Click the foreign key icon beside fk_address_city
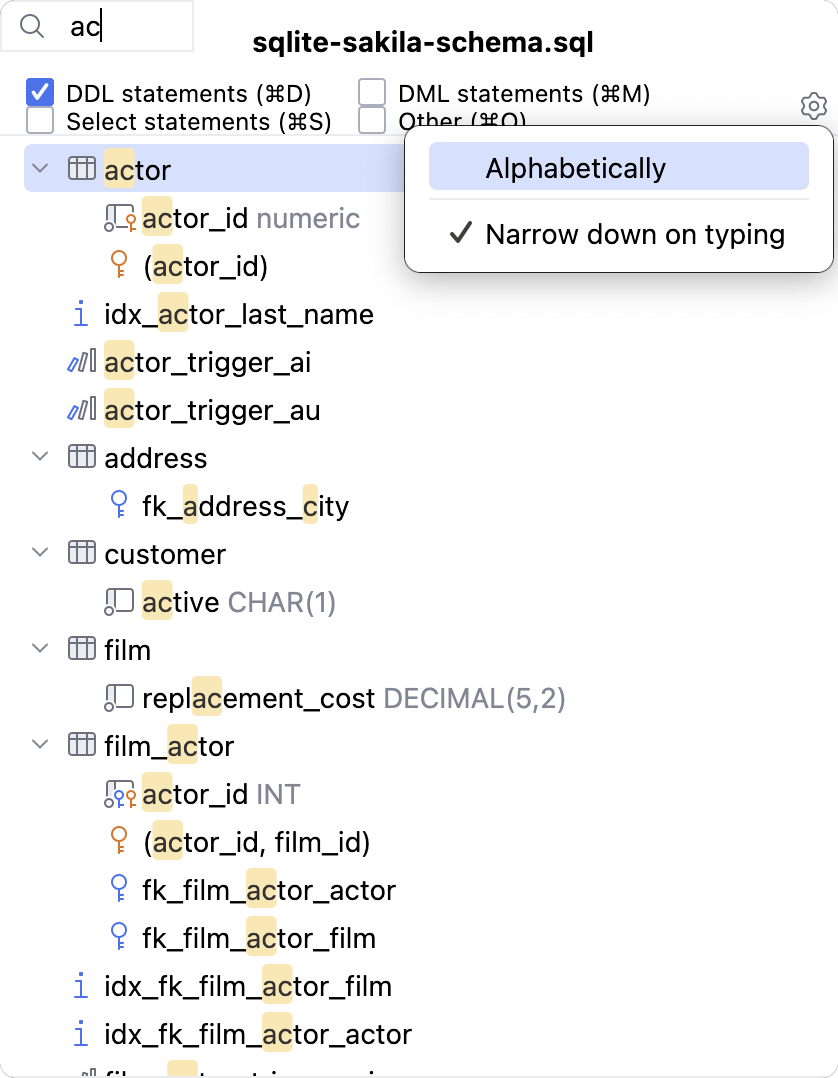Viewport: 838px width, 1078px height. 120,506
